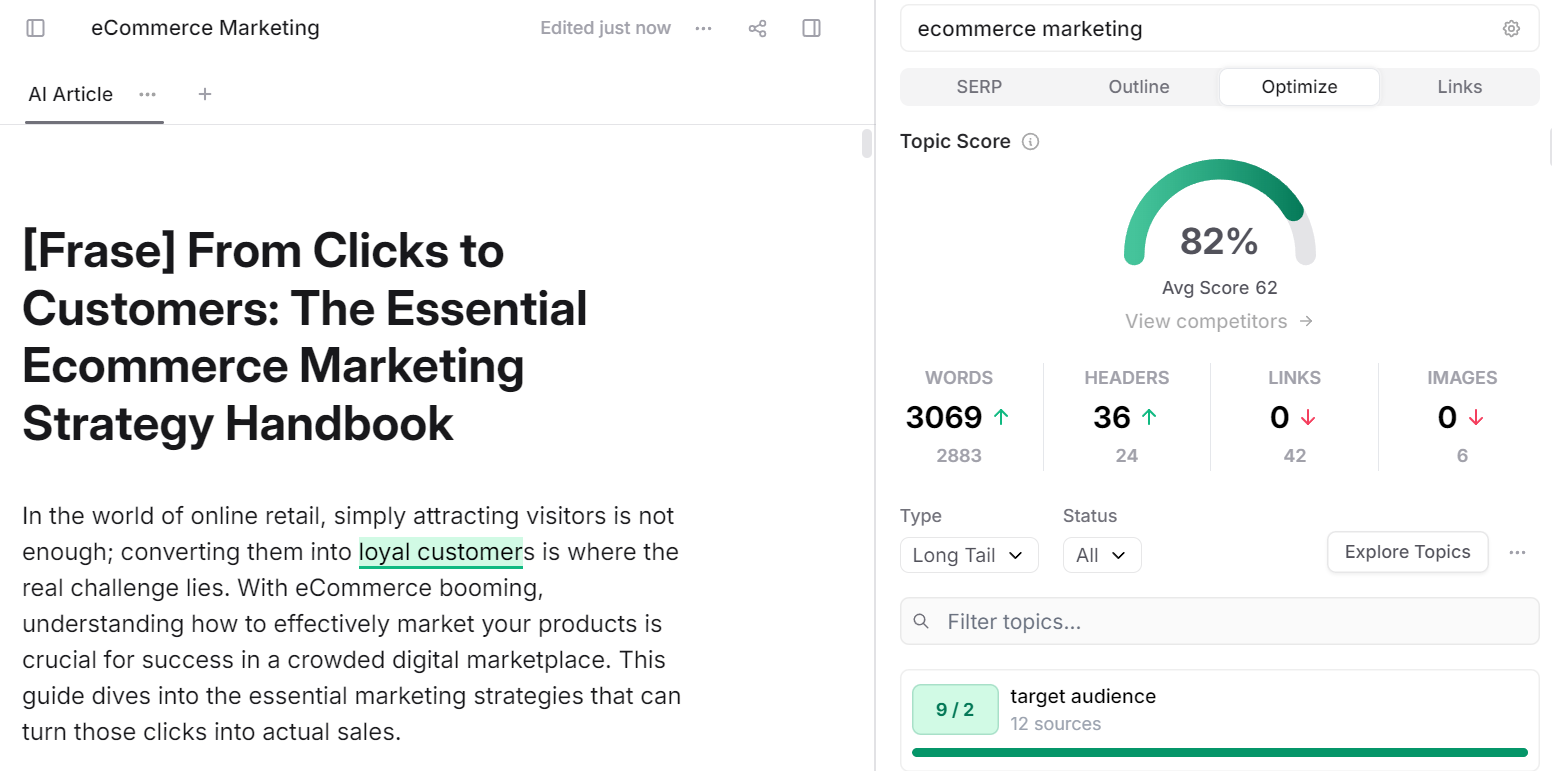Click the 9 / 2 count badge

[x=955, y=709]
